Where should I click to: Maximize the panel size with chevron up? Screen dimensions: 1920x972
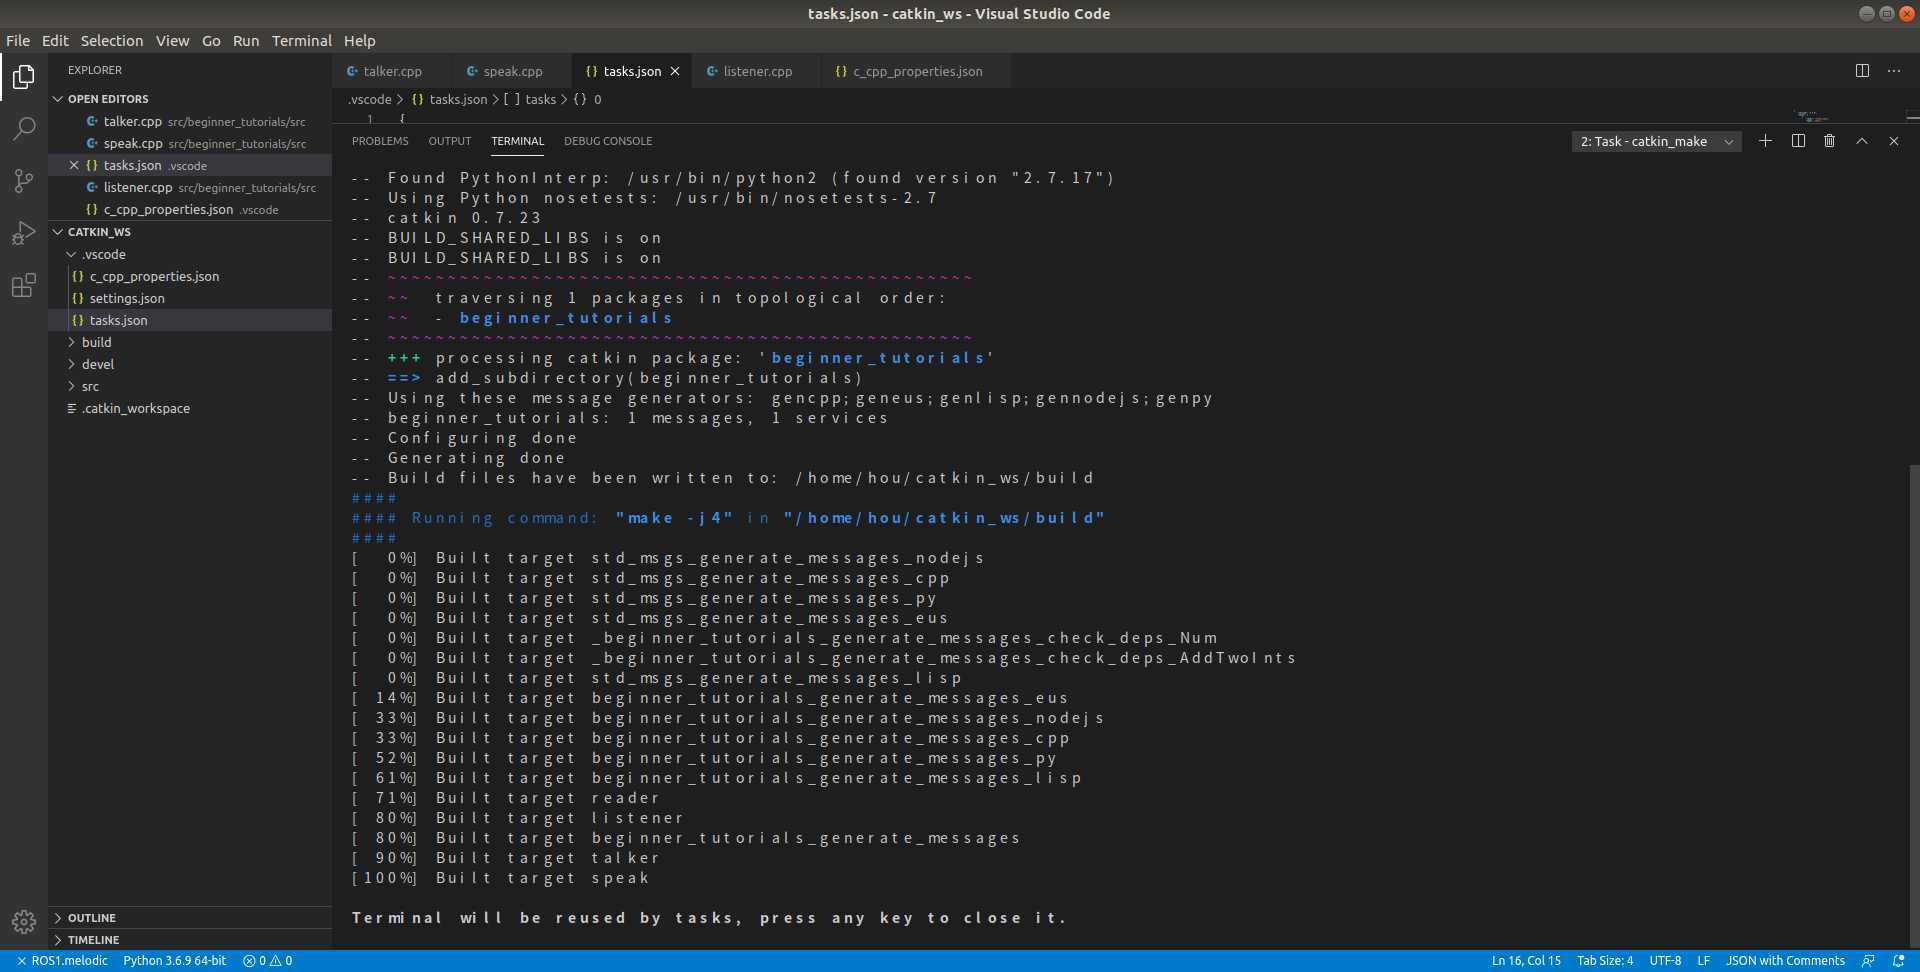[1862, 141]
